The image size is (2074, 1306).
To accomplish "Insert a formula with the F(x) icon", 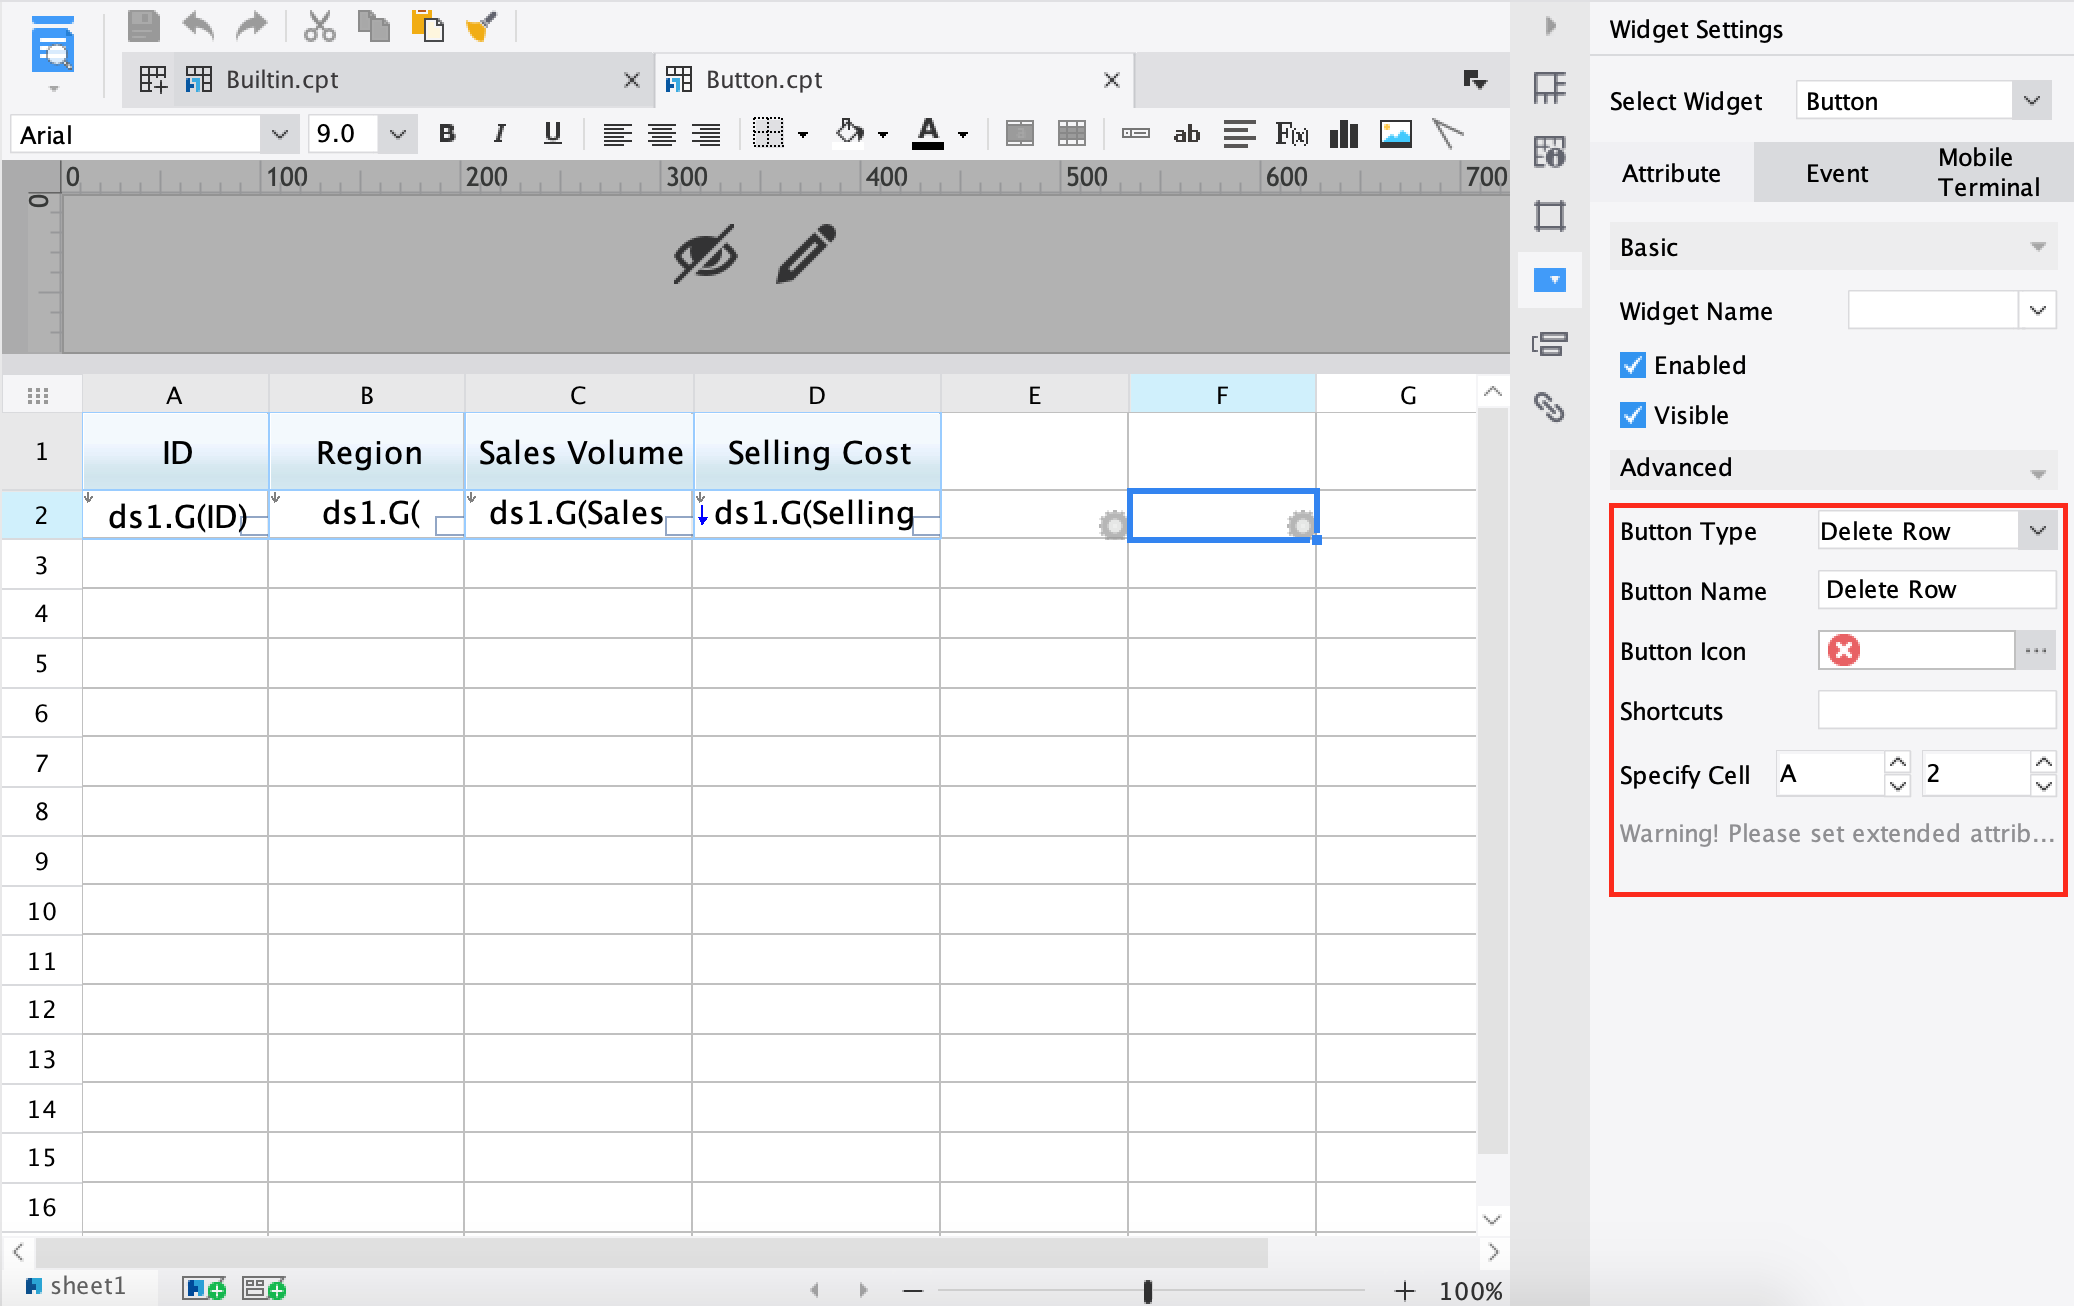I will (x=1292, y=133).
